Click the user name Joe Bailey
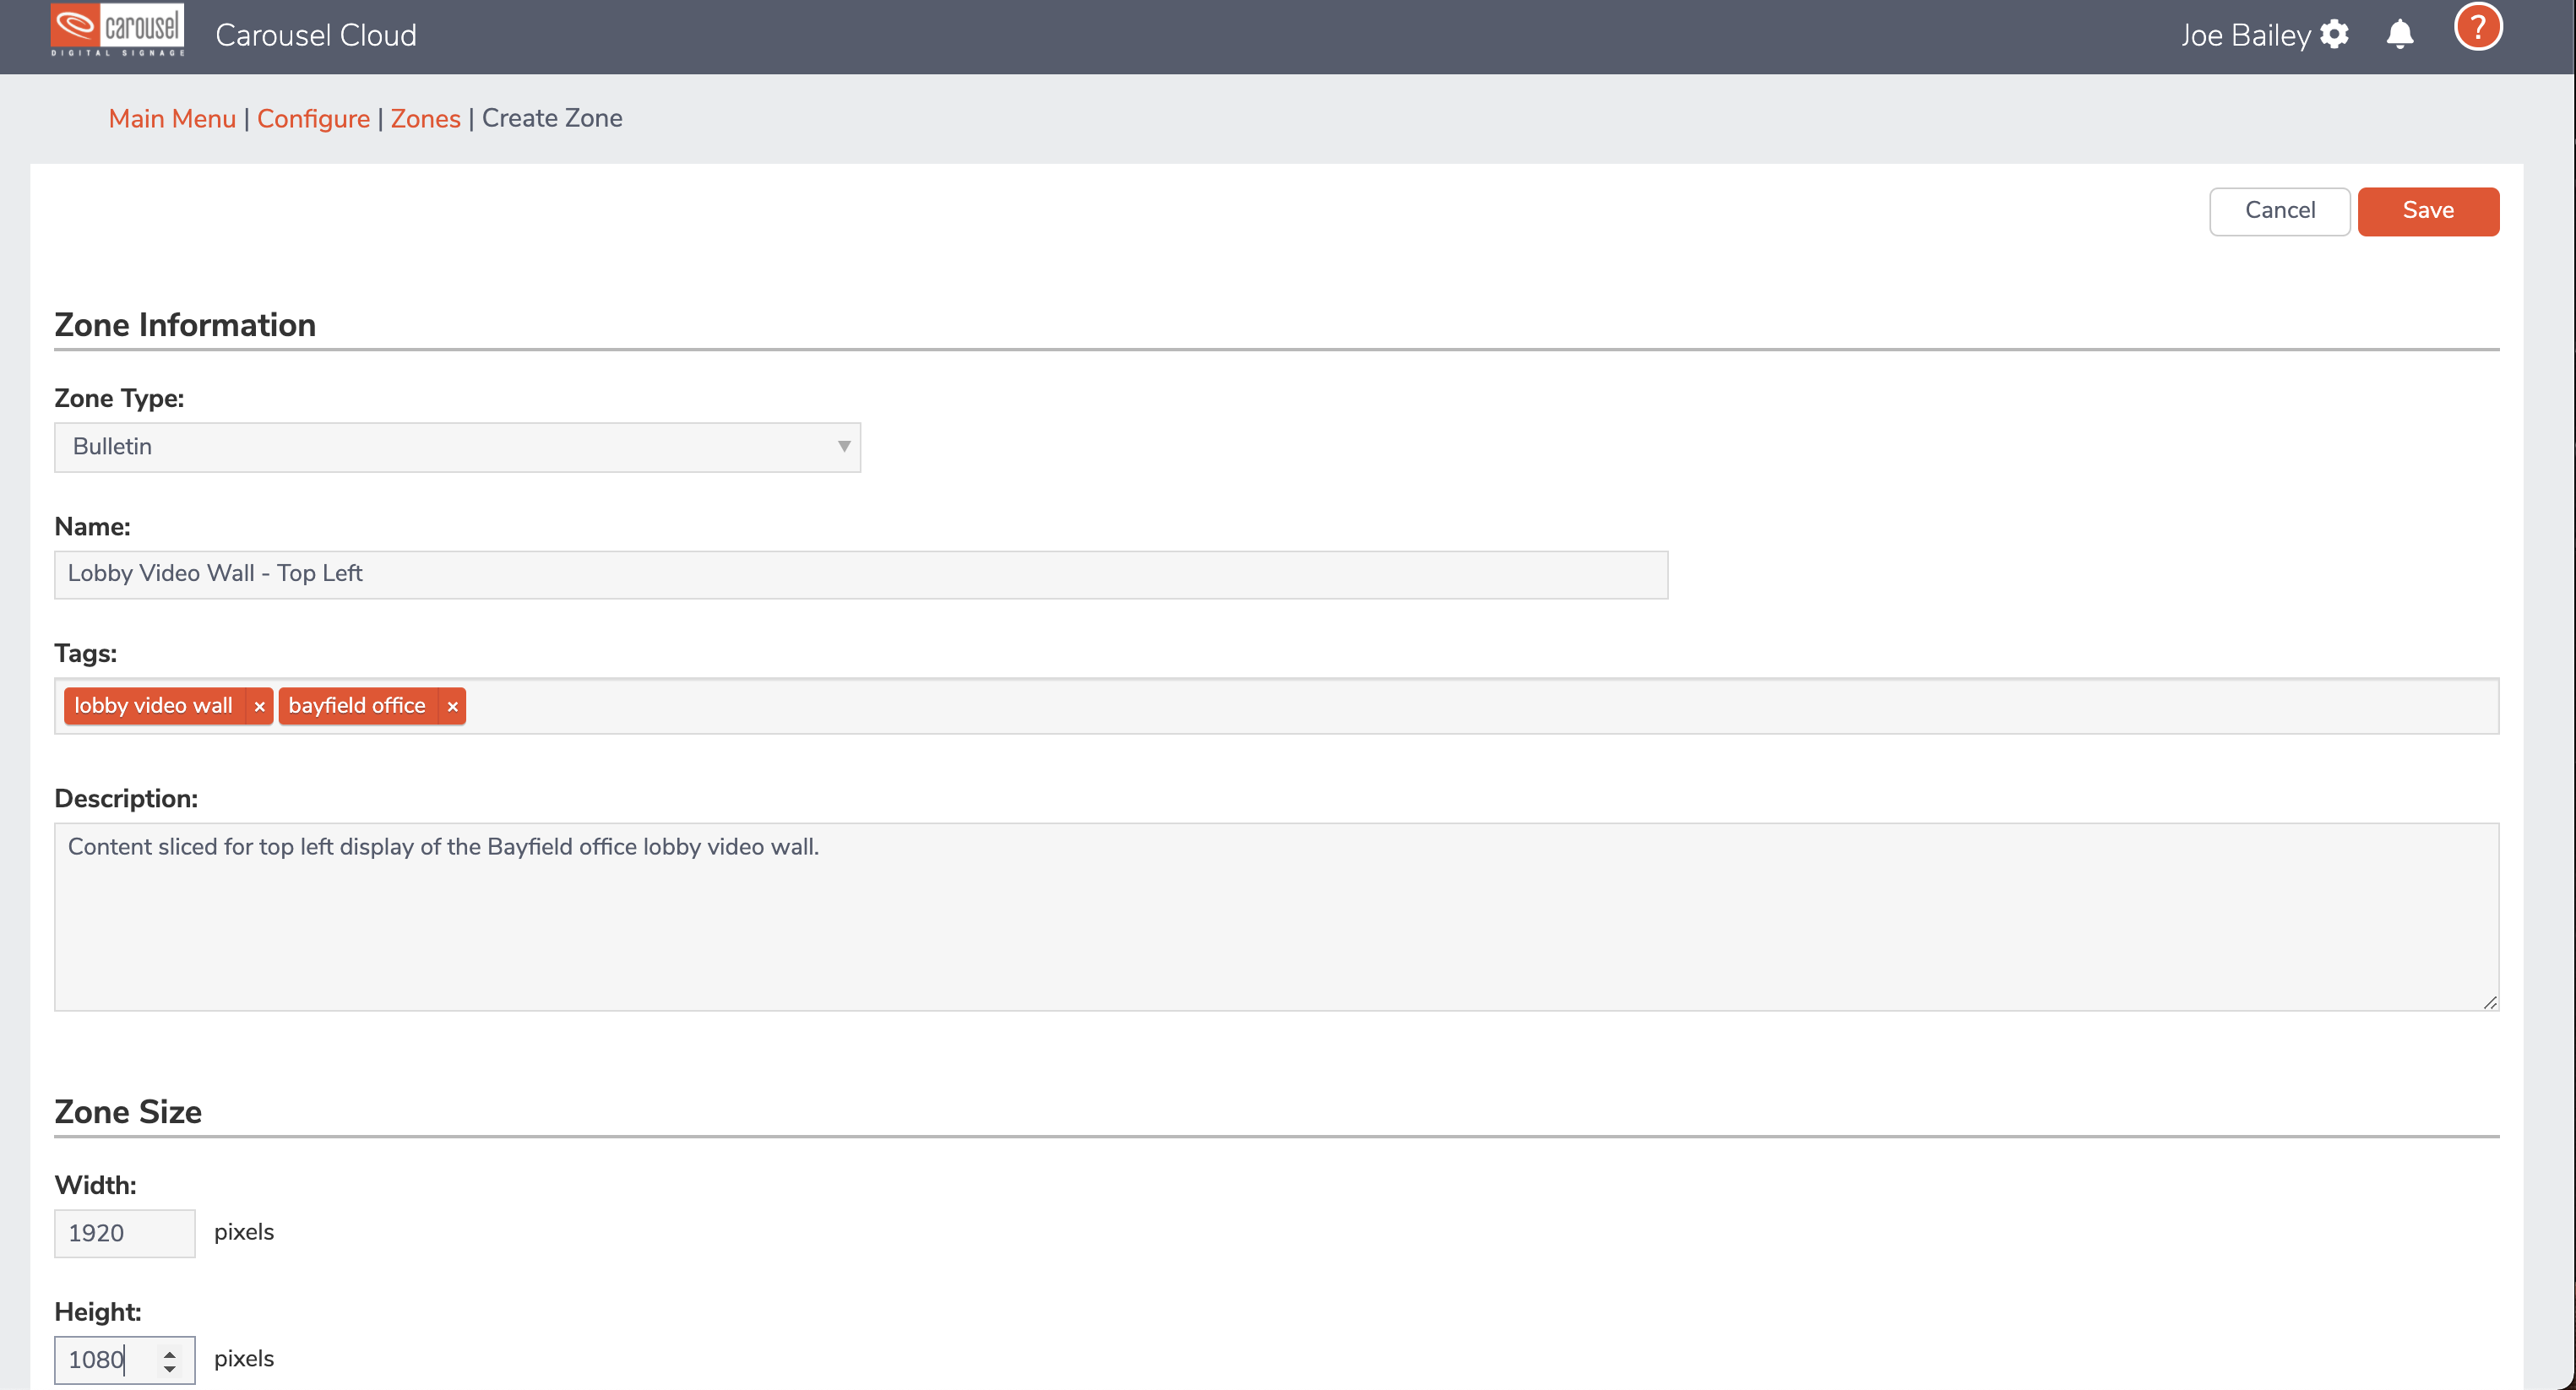Image resolution: width=2576 pixels, height=1390 pixels. pyautogui.click(x=2245, y=35)
